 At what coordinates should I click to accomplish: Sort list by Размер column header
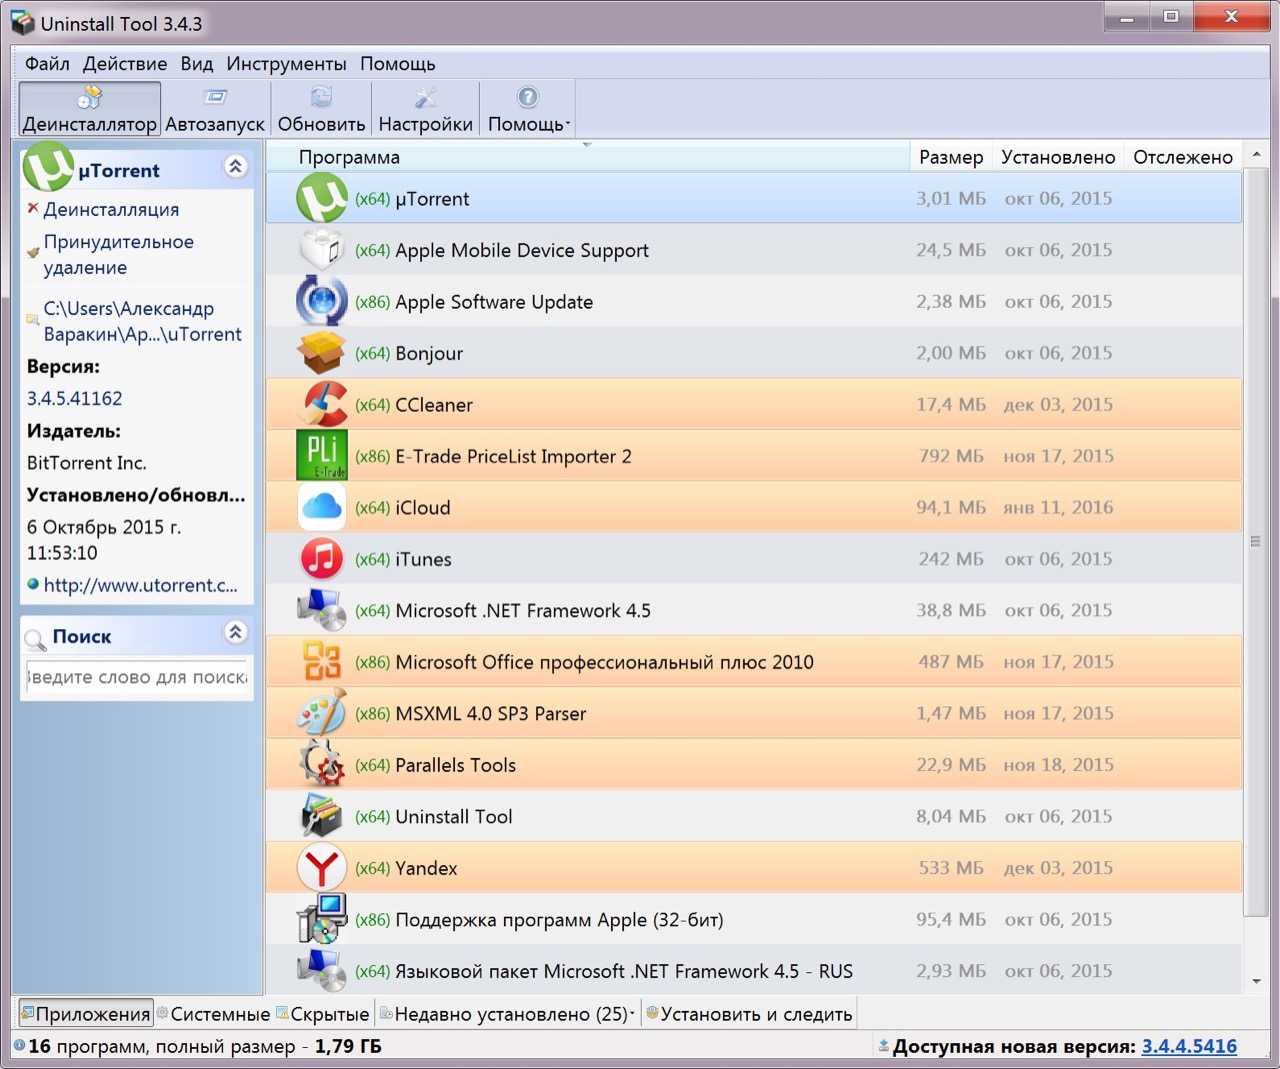click(x=950, y=157)
